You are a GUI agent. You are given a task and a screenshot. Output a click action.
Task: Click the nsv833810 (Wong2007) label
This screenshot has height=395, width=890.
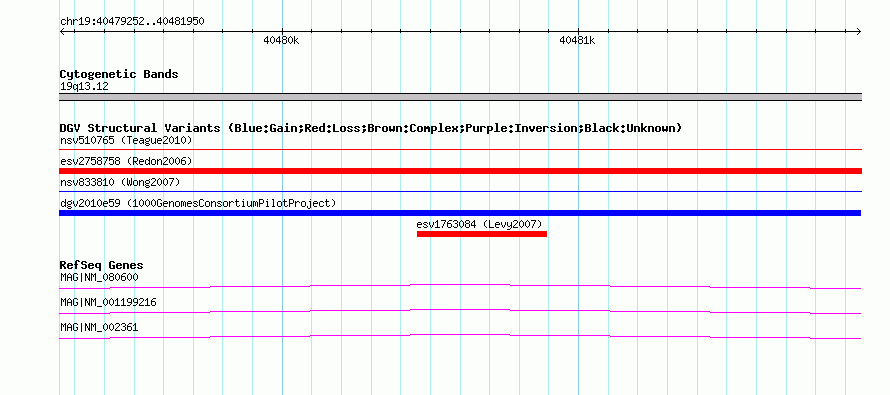click(120, 182)
